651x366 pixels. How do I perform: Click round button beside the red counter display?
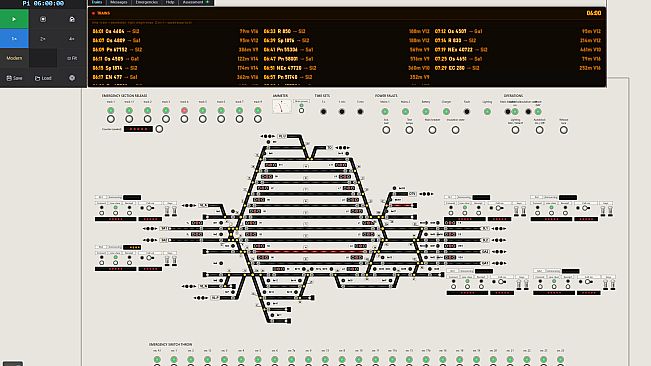coord(159,129)
